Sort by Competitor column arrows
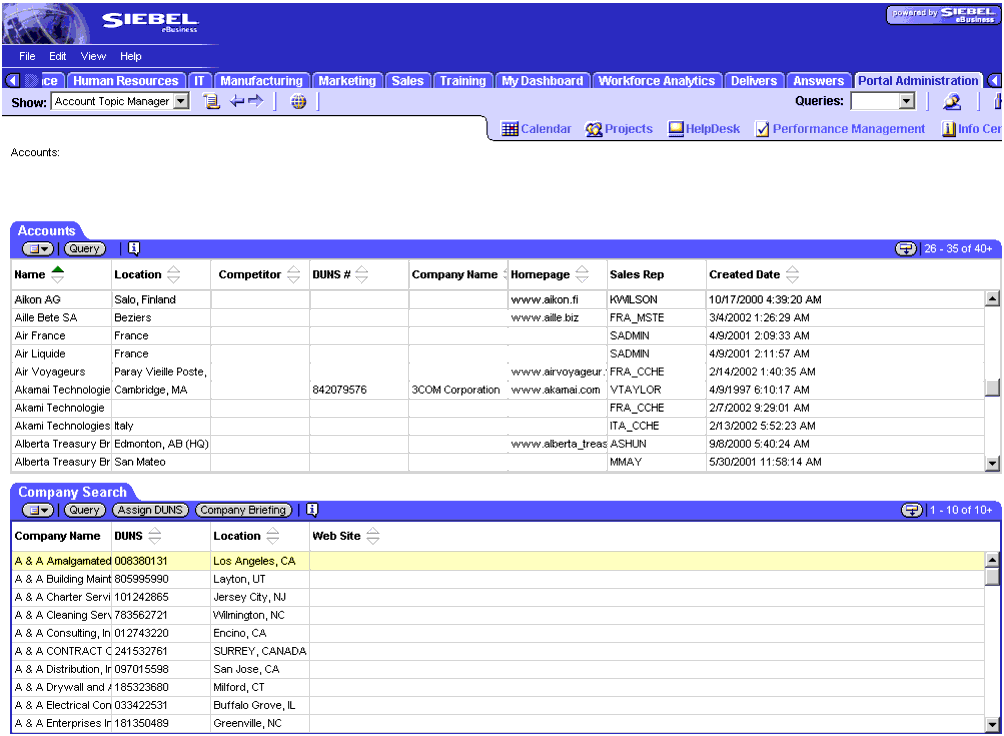 pos(293,274)
